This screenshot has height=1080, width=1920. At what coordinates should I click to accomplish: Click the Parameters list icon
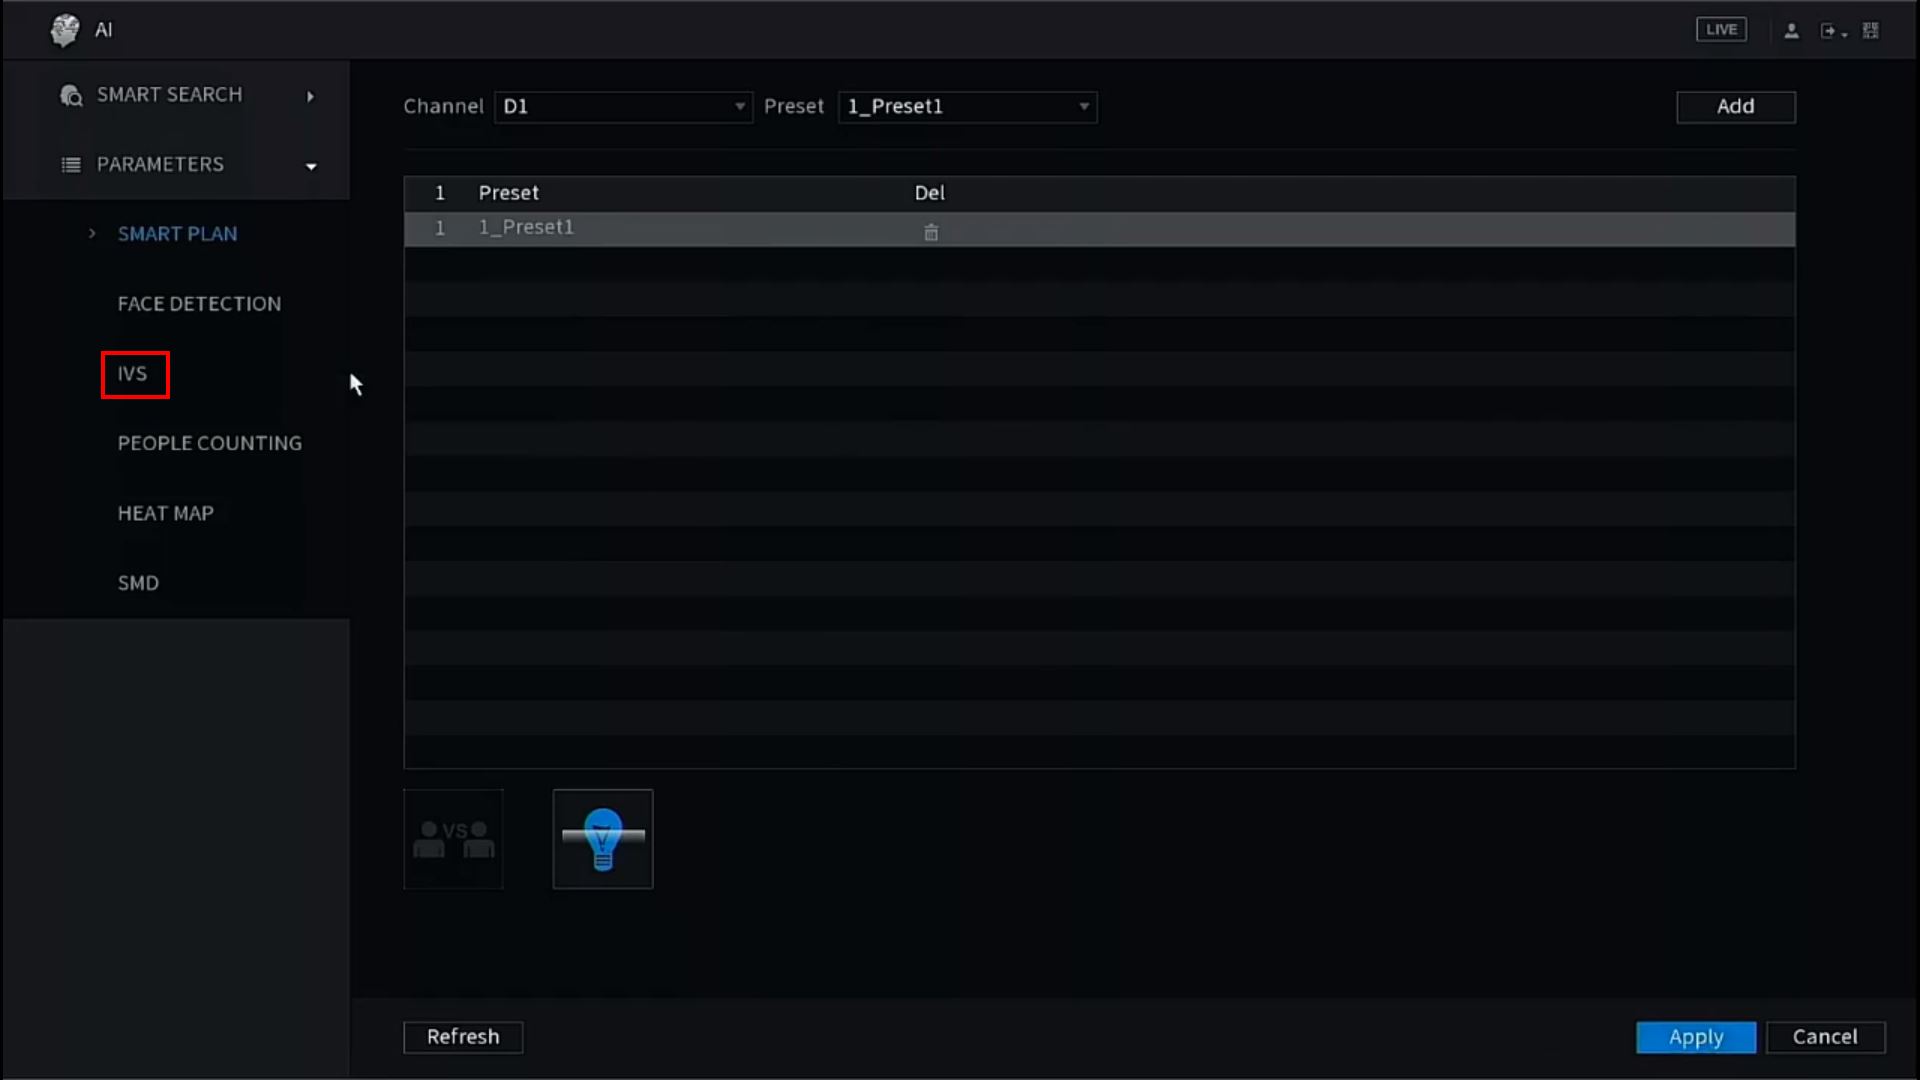tap(71, 165)
